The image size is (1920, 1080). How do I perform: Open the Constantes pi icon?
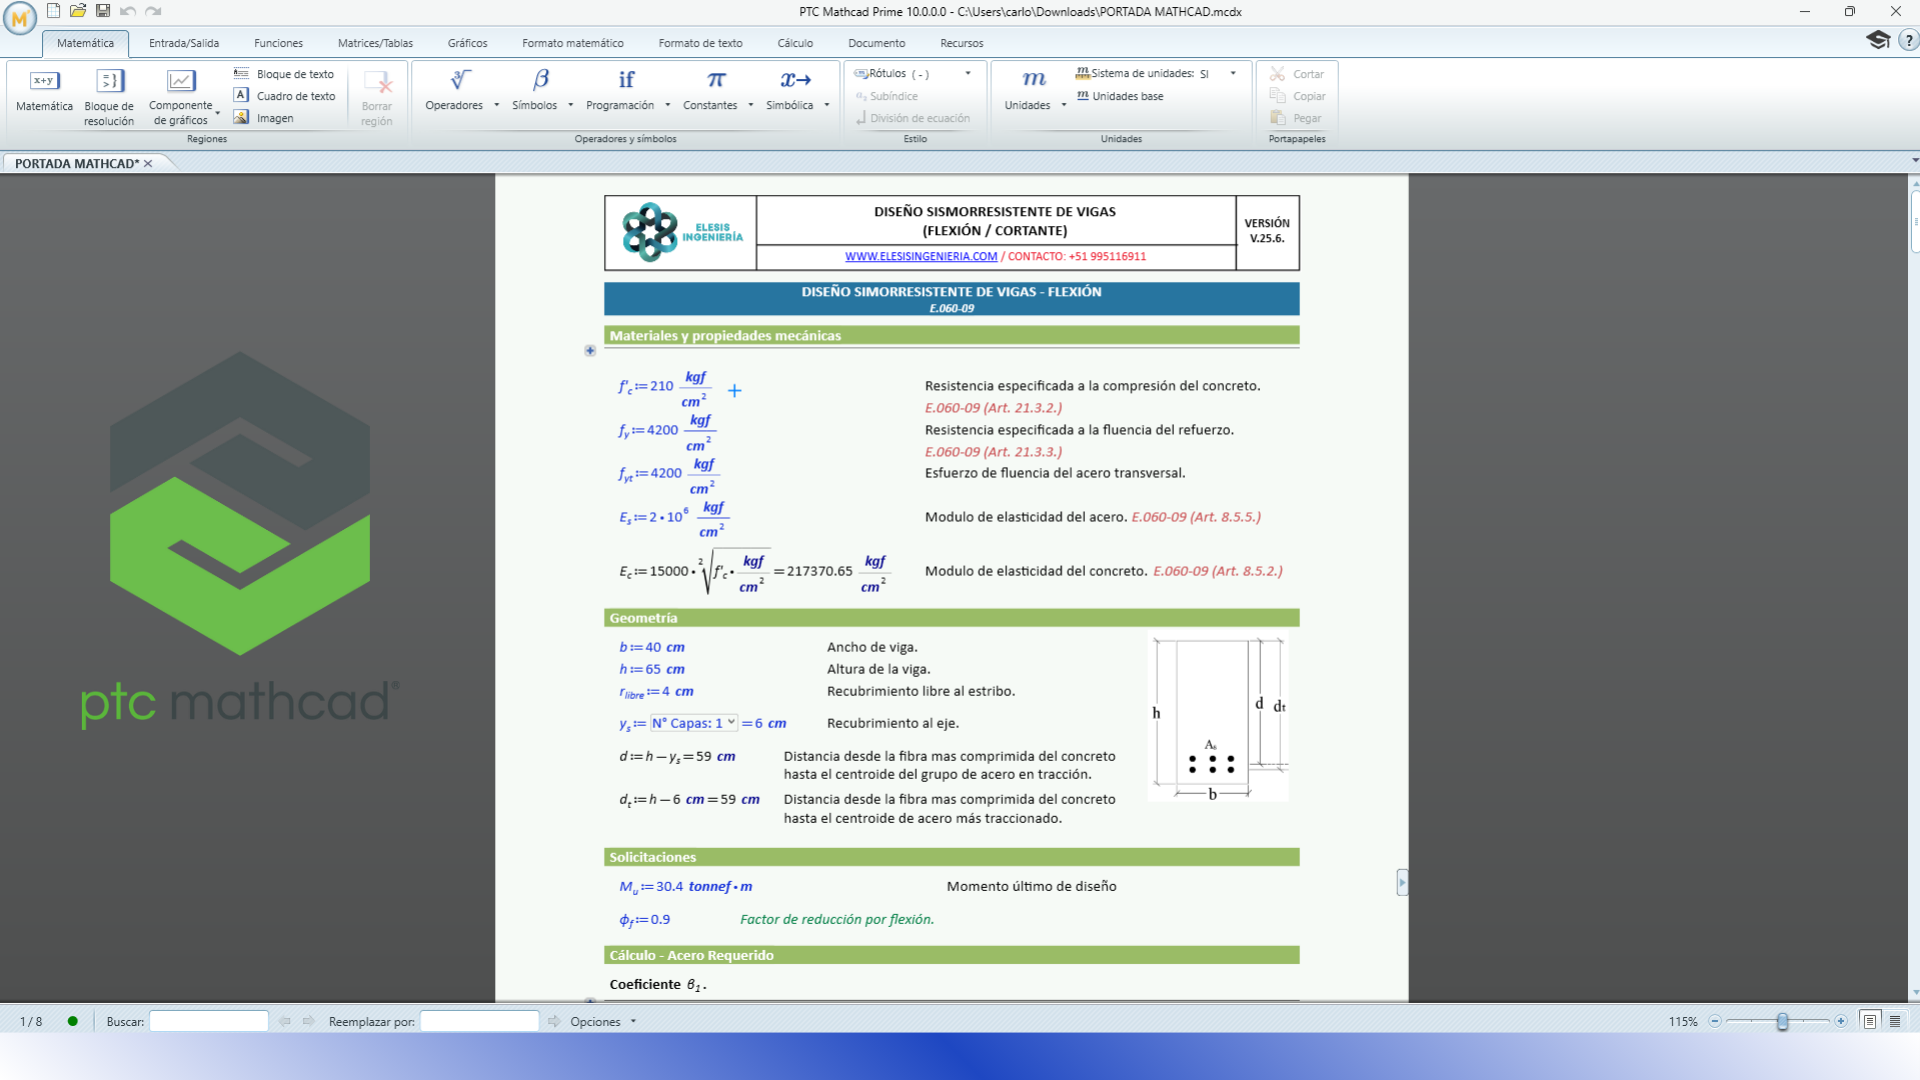coord(716,80)
